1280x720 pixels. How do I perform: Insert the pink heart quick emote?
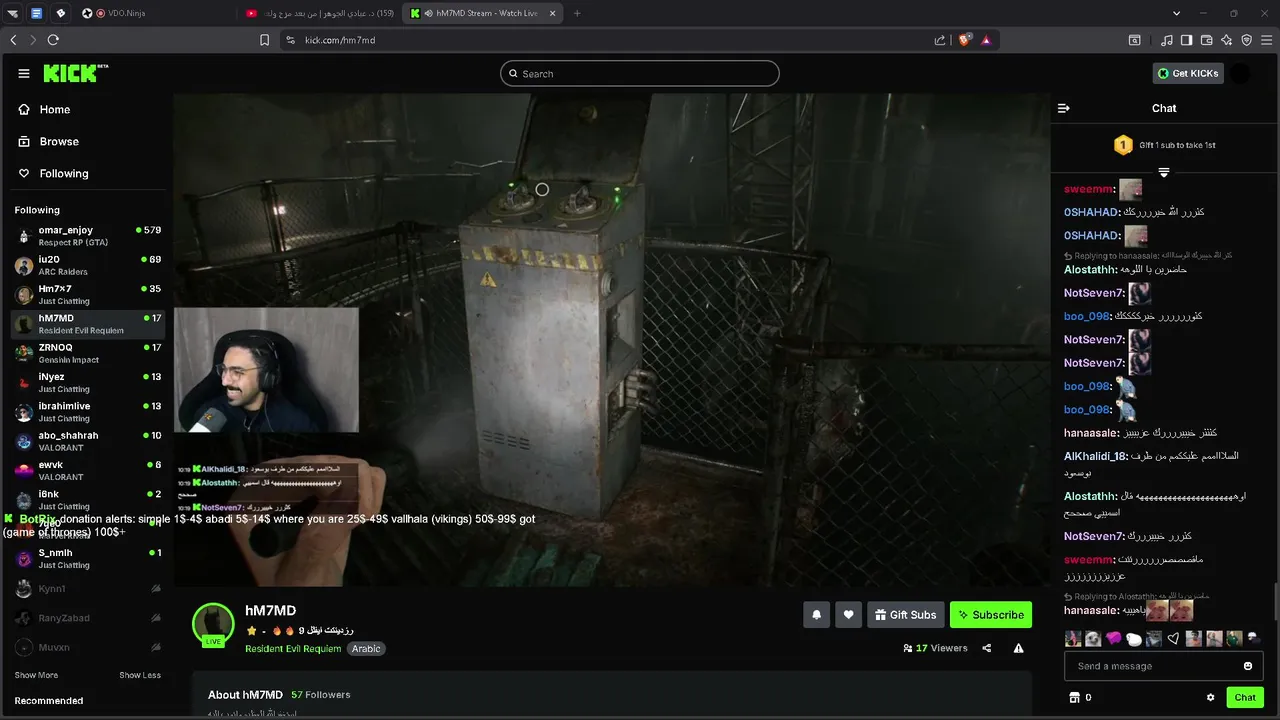pos(1113,638)
